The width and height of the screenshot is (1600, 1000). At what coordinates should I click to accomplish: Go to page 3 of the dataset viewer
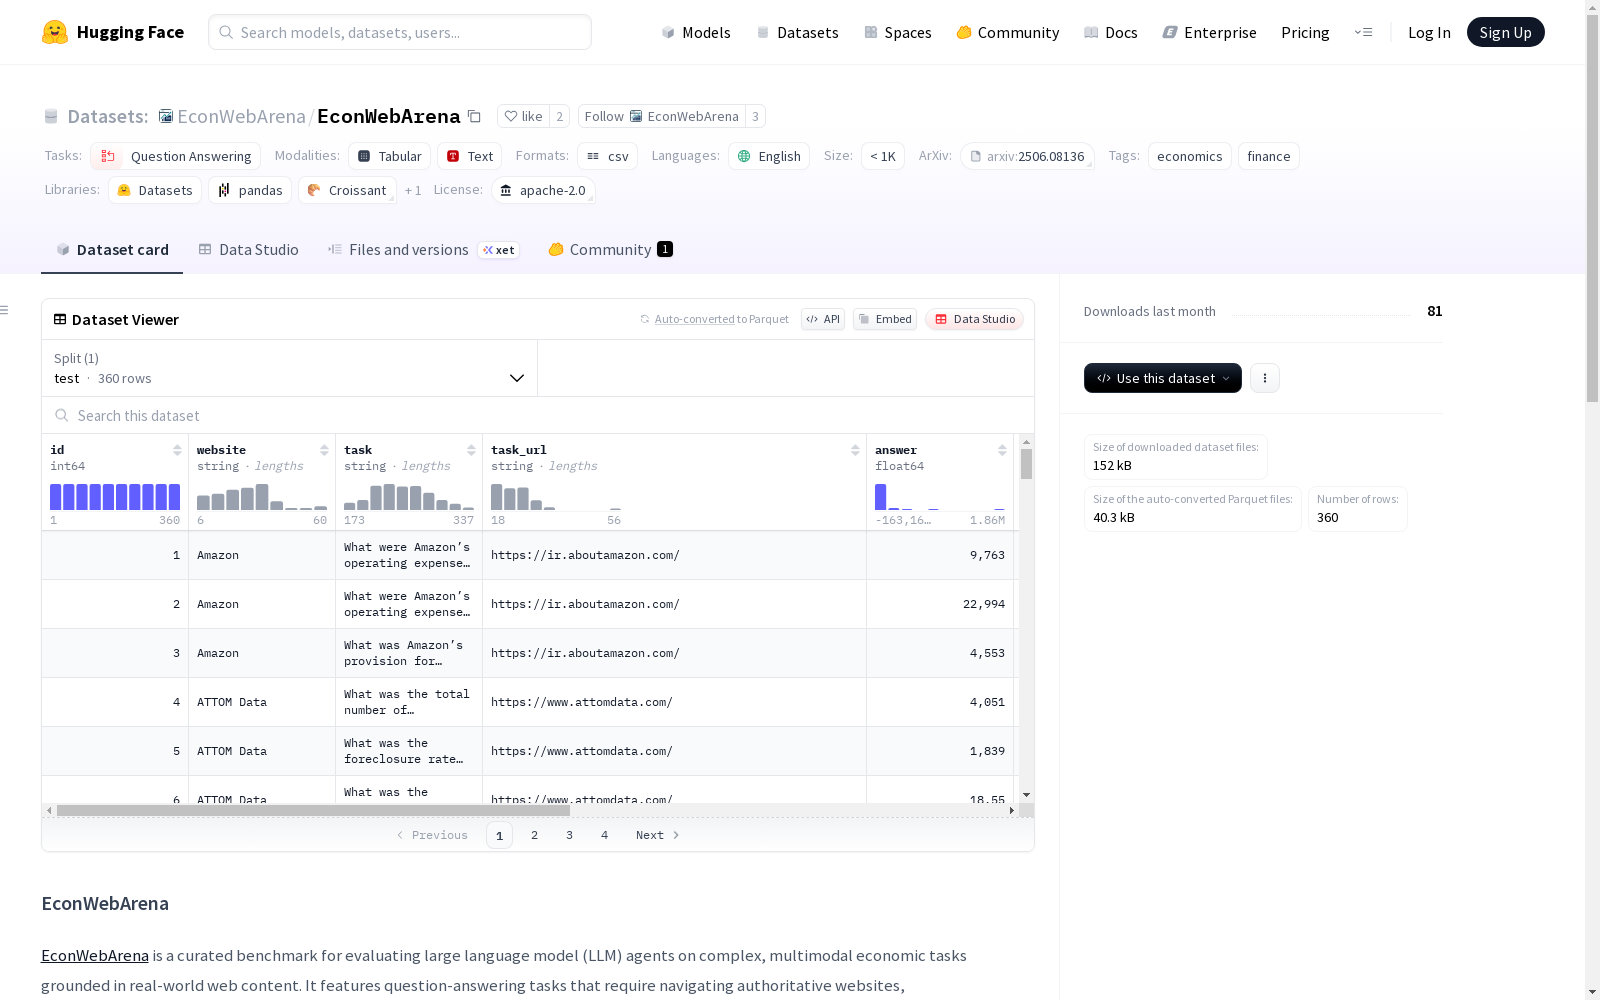(x=570, y=835)
